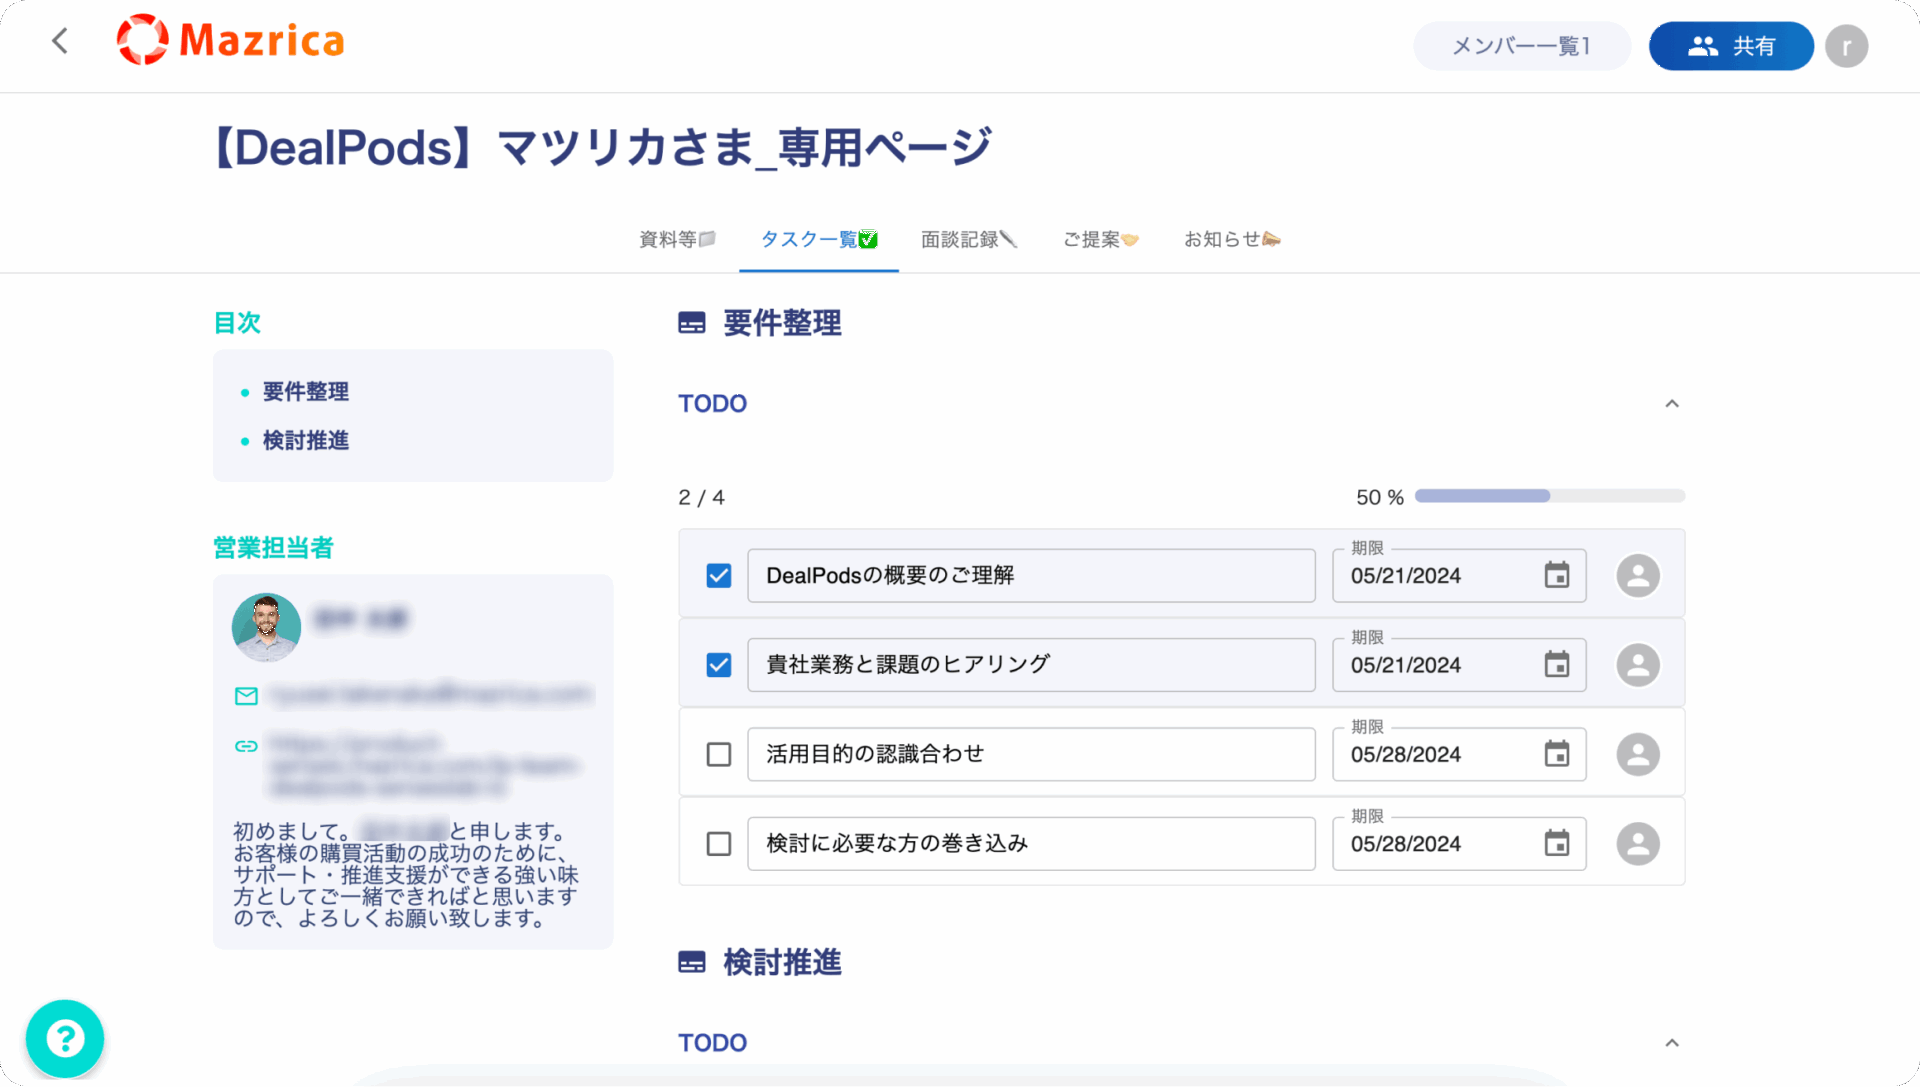This screenshot has width=1920, height=1087.
Task: Click assignee icon for 貴社業務と課題のヒアリング
Action: pyautogui.click(x=1638, y=665)
